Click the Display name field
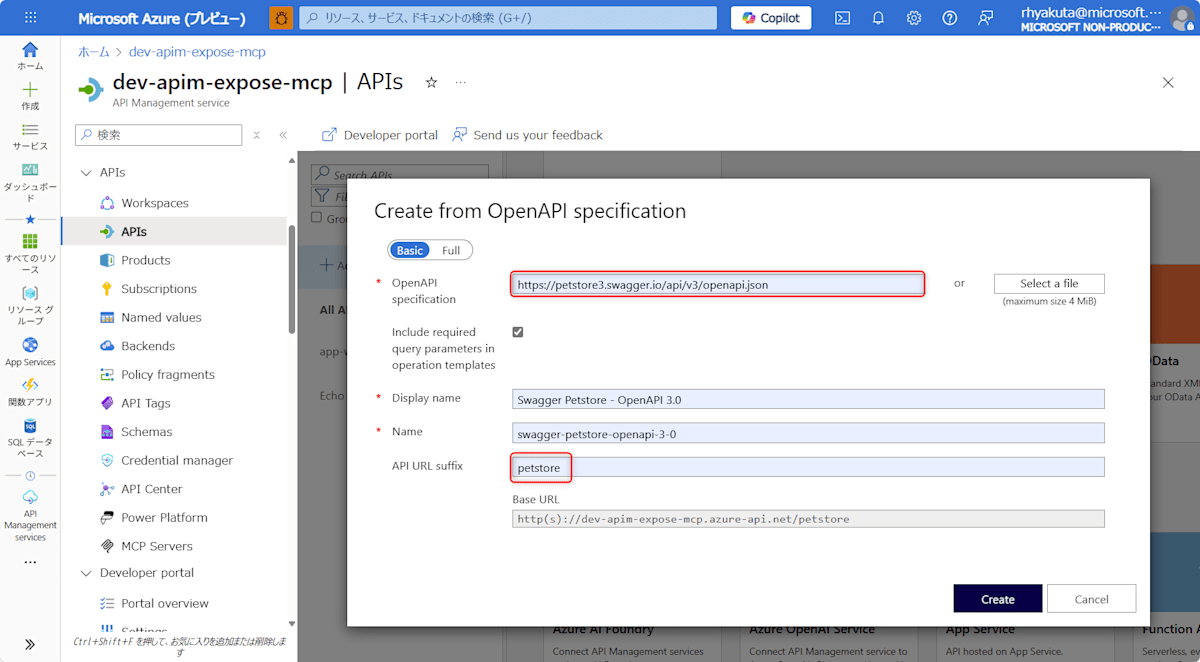Viewport: 1200px width, 662px height. tap(808, 399)
